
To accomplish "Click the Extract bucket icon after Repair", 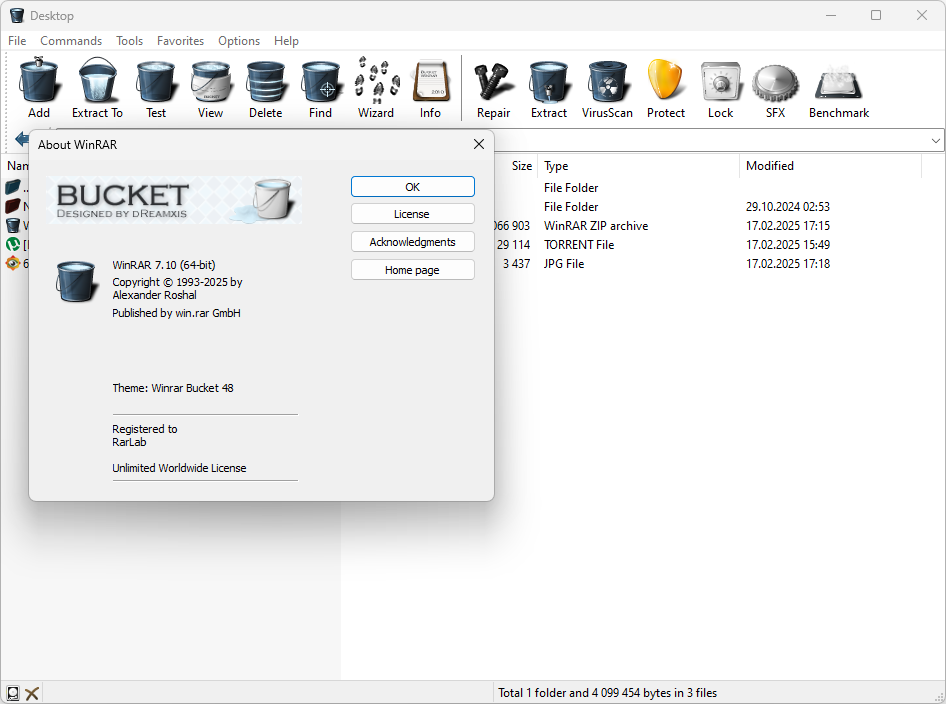I will pyautogui.click(x=548, y=88).
